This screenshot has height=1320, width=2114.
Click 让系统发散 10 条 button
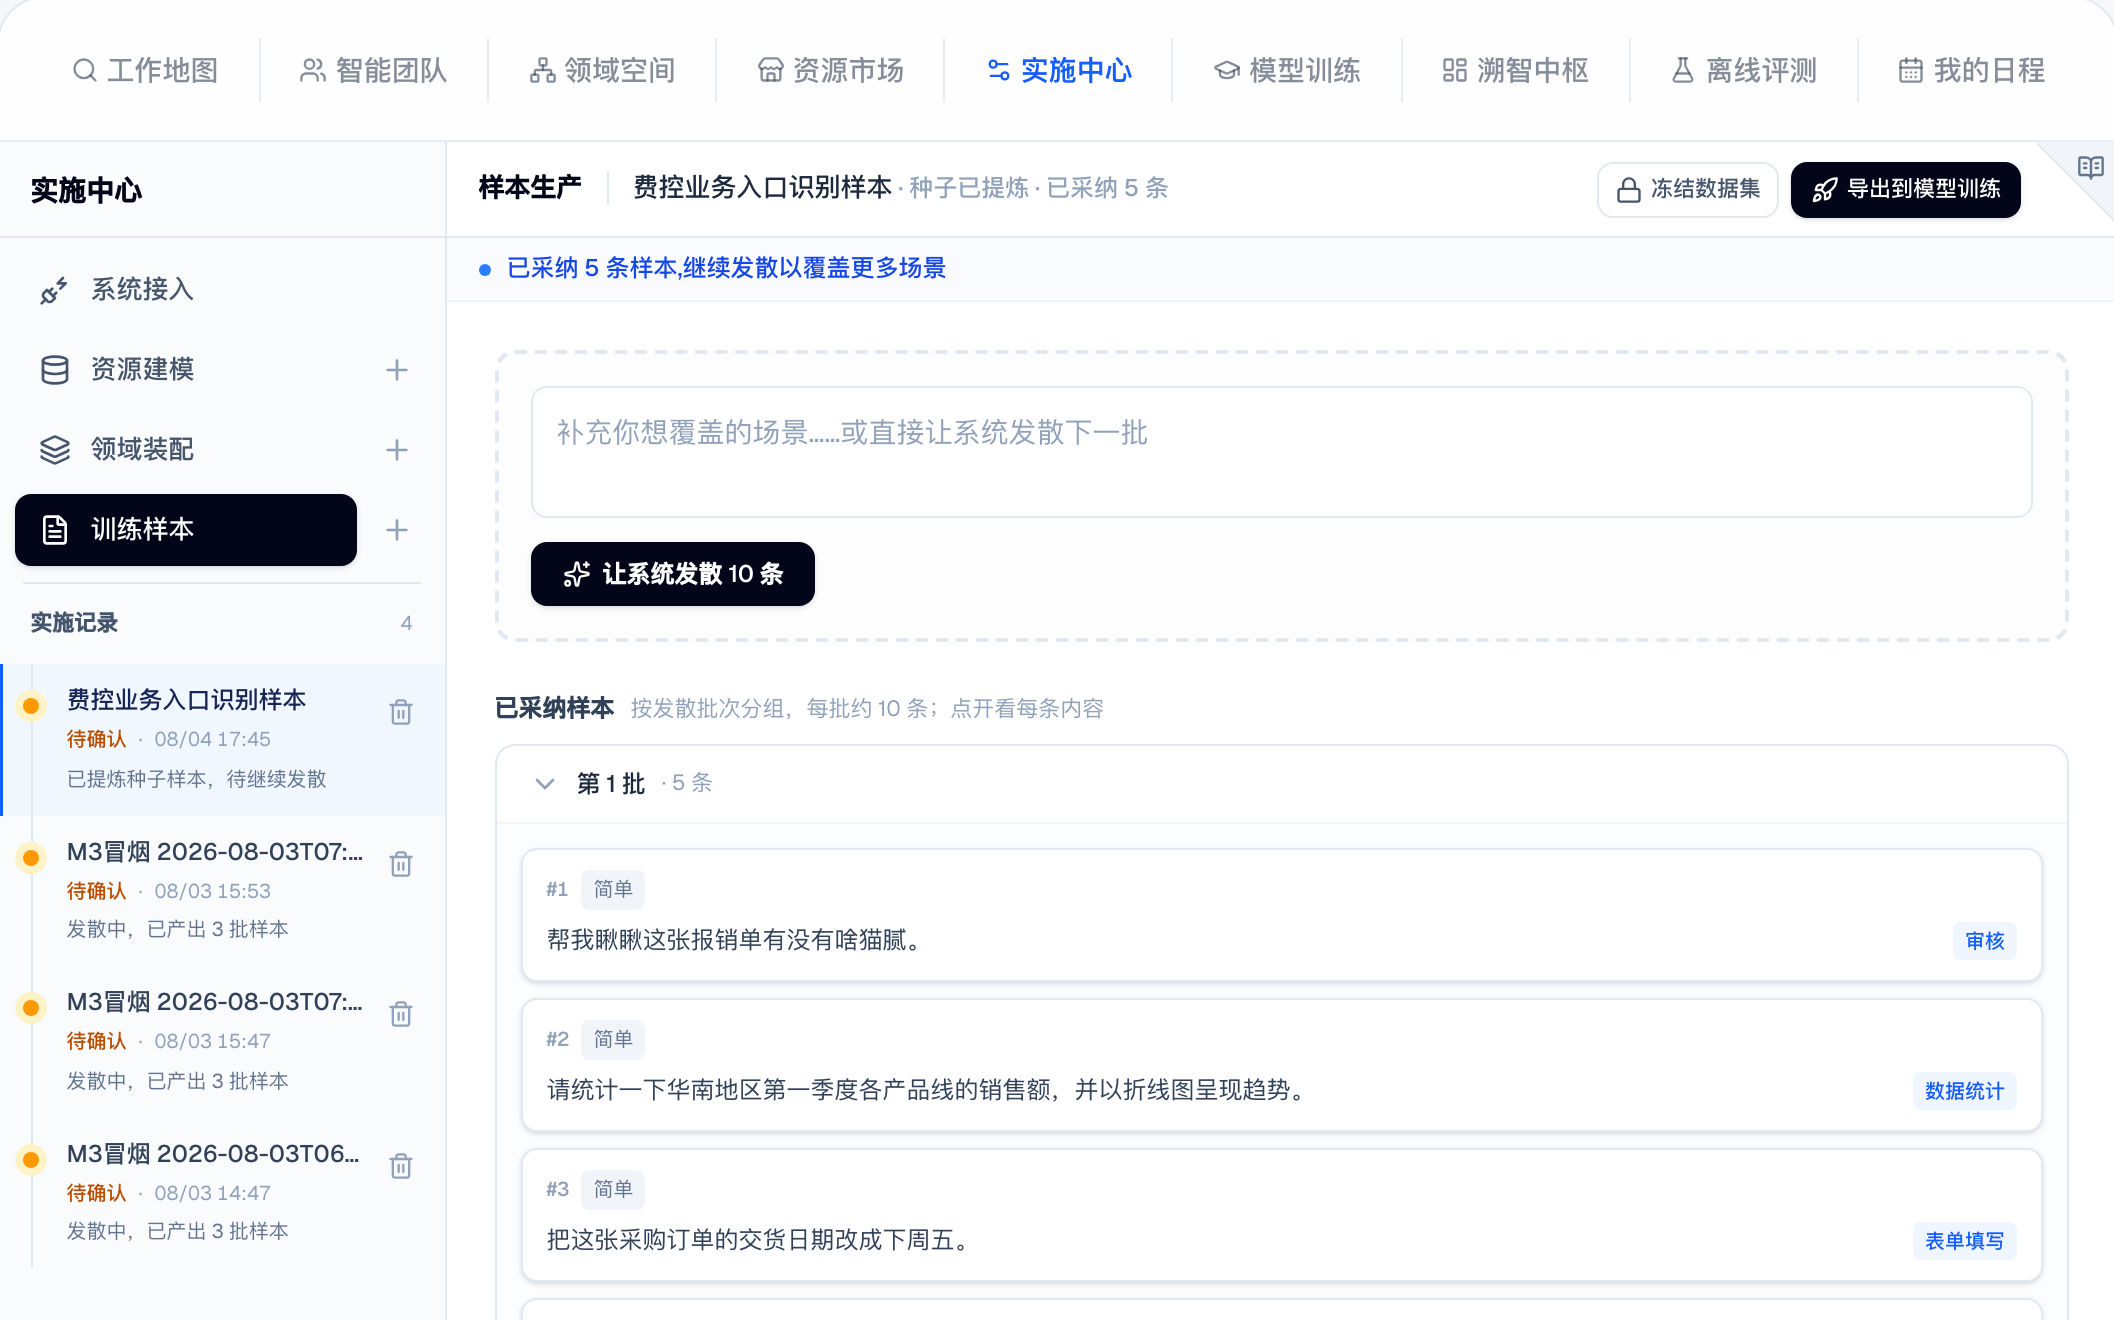[673, 574]
